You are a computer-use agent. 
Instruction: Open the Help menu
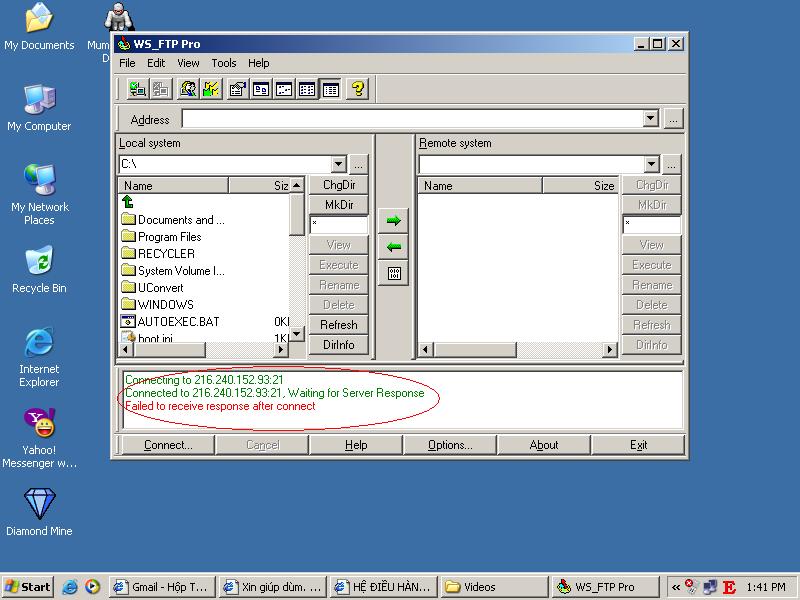[x=259, y=63]
